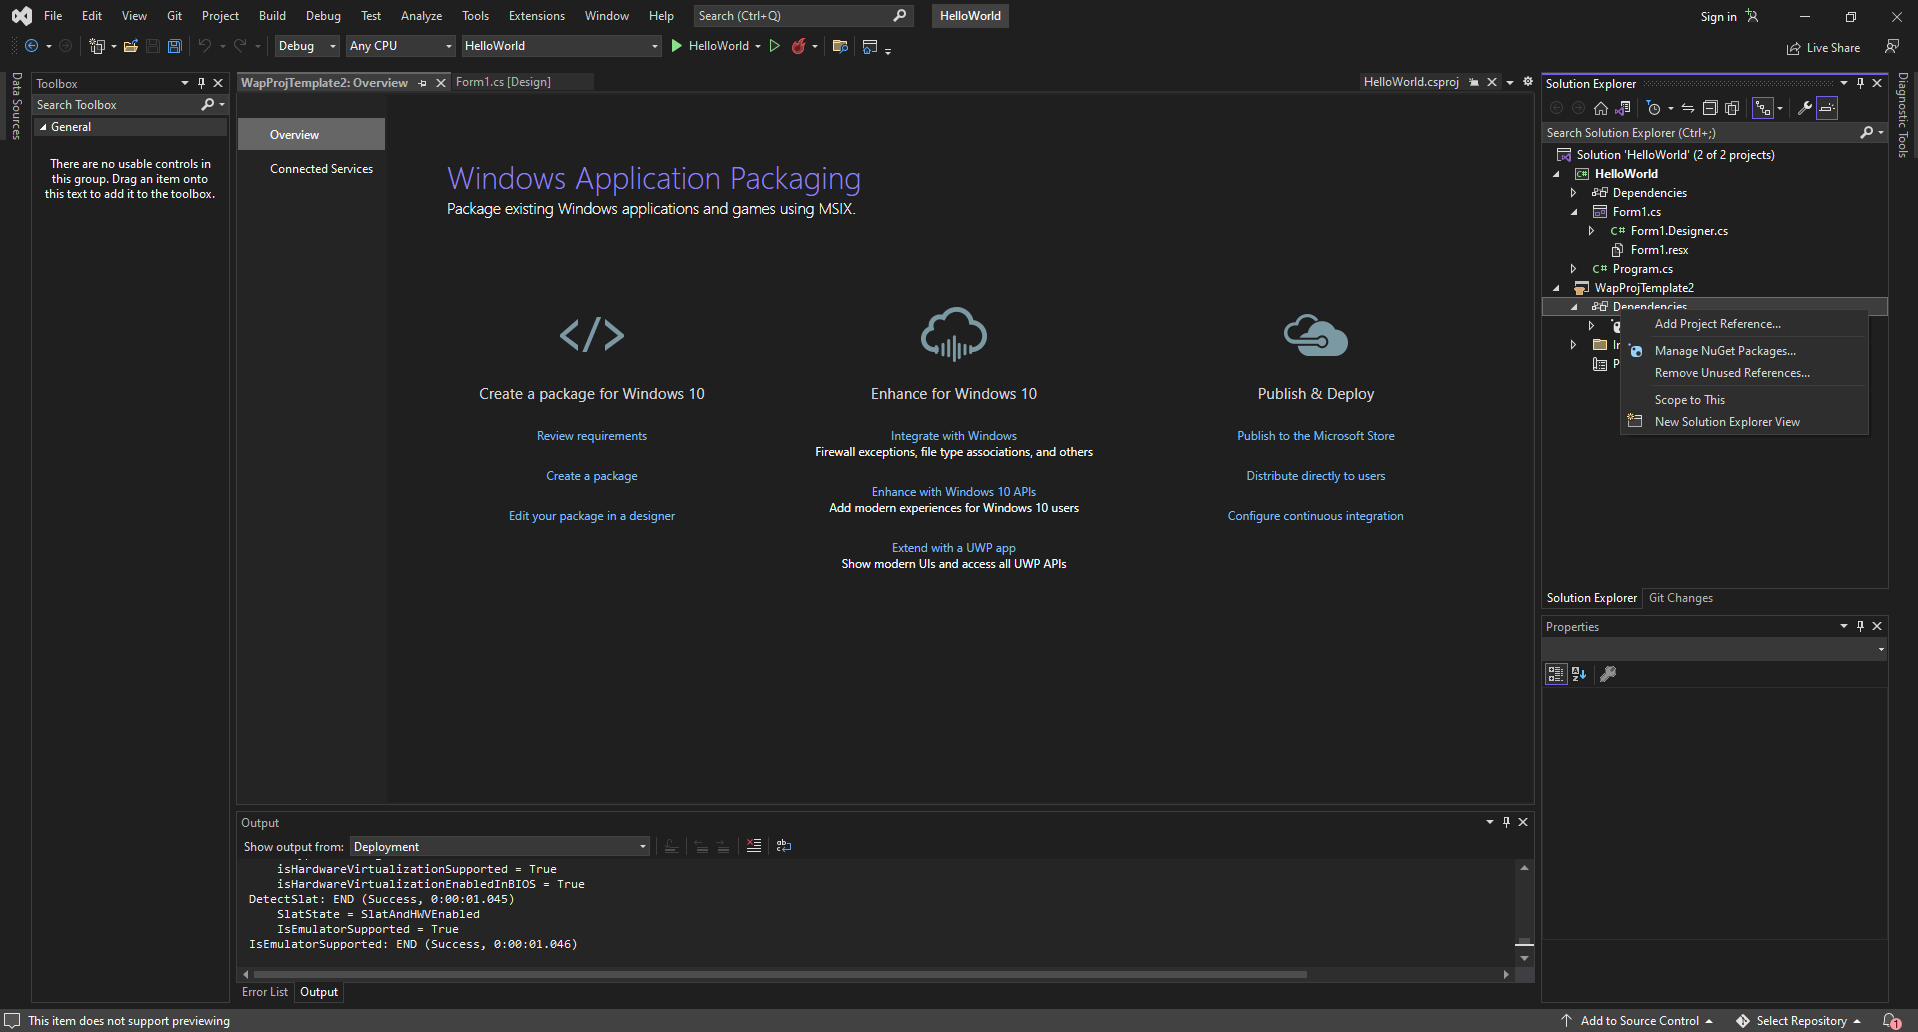Open settings gear next to document tabs
This screenshot has height=1032, width=1918.
click(1528, 82)
